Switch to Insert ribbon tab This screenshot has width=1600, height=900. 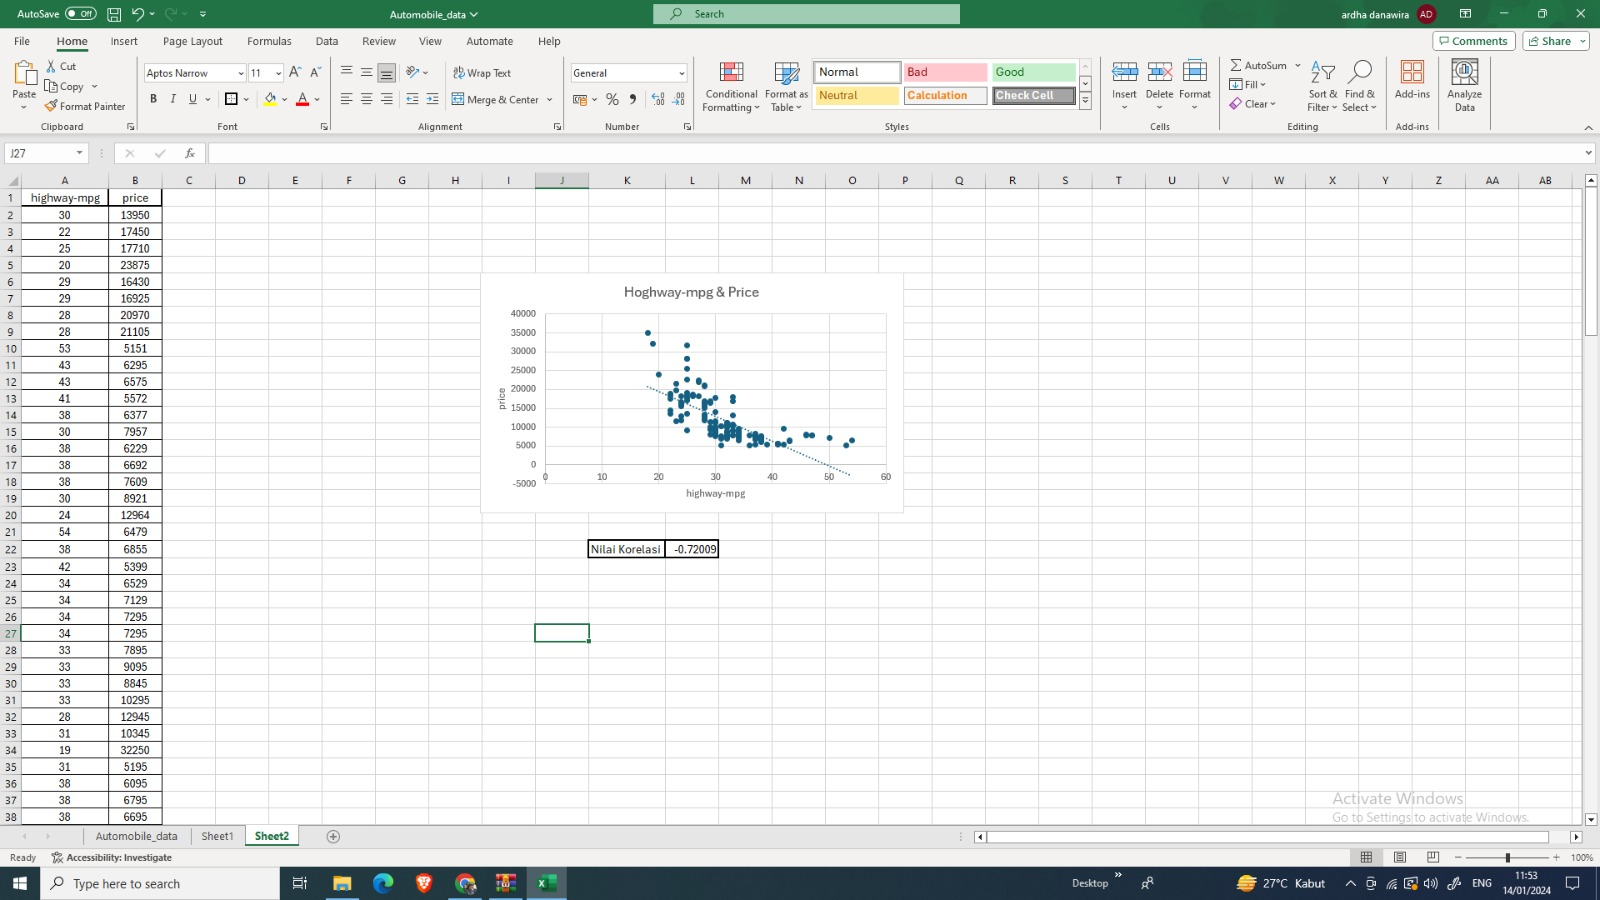[x=124, y=41]
